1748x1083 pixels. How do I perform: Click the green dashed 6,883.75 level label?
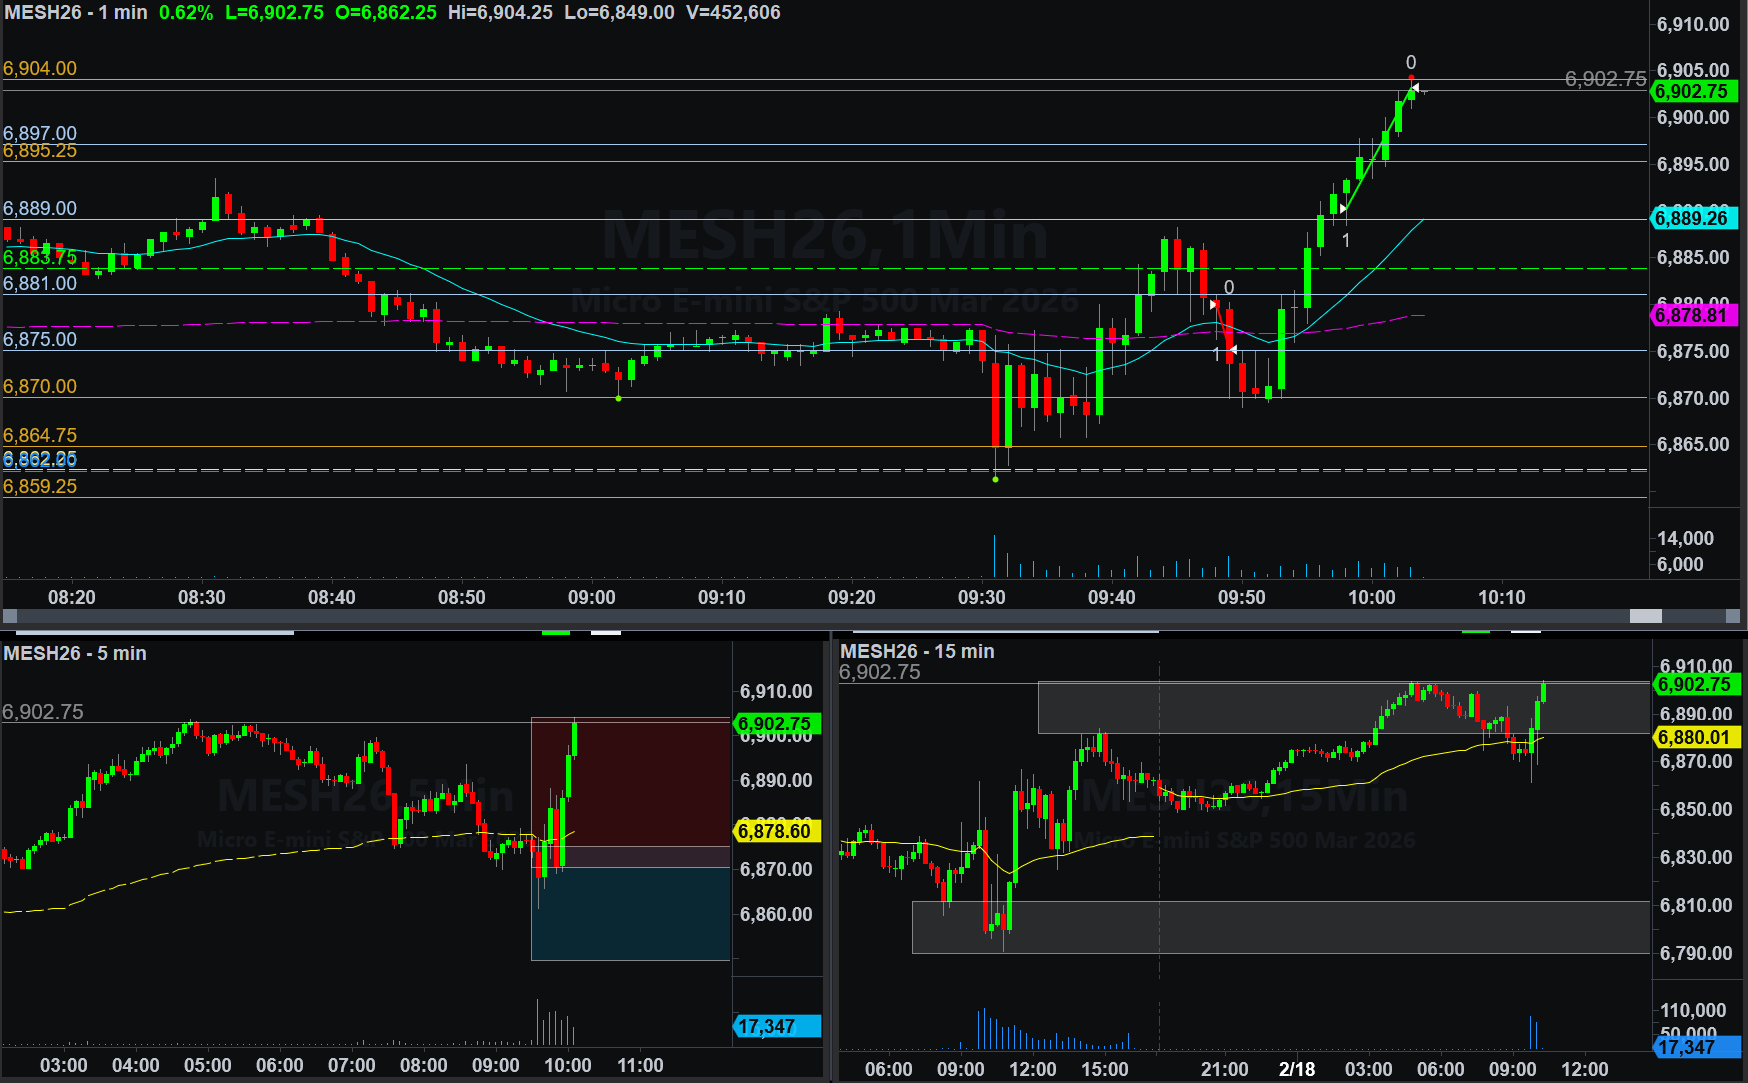(x=40, y=258)
